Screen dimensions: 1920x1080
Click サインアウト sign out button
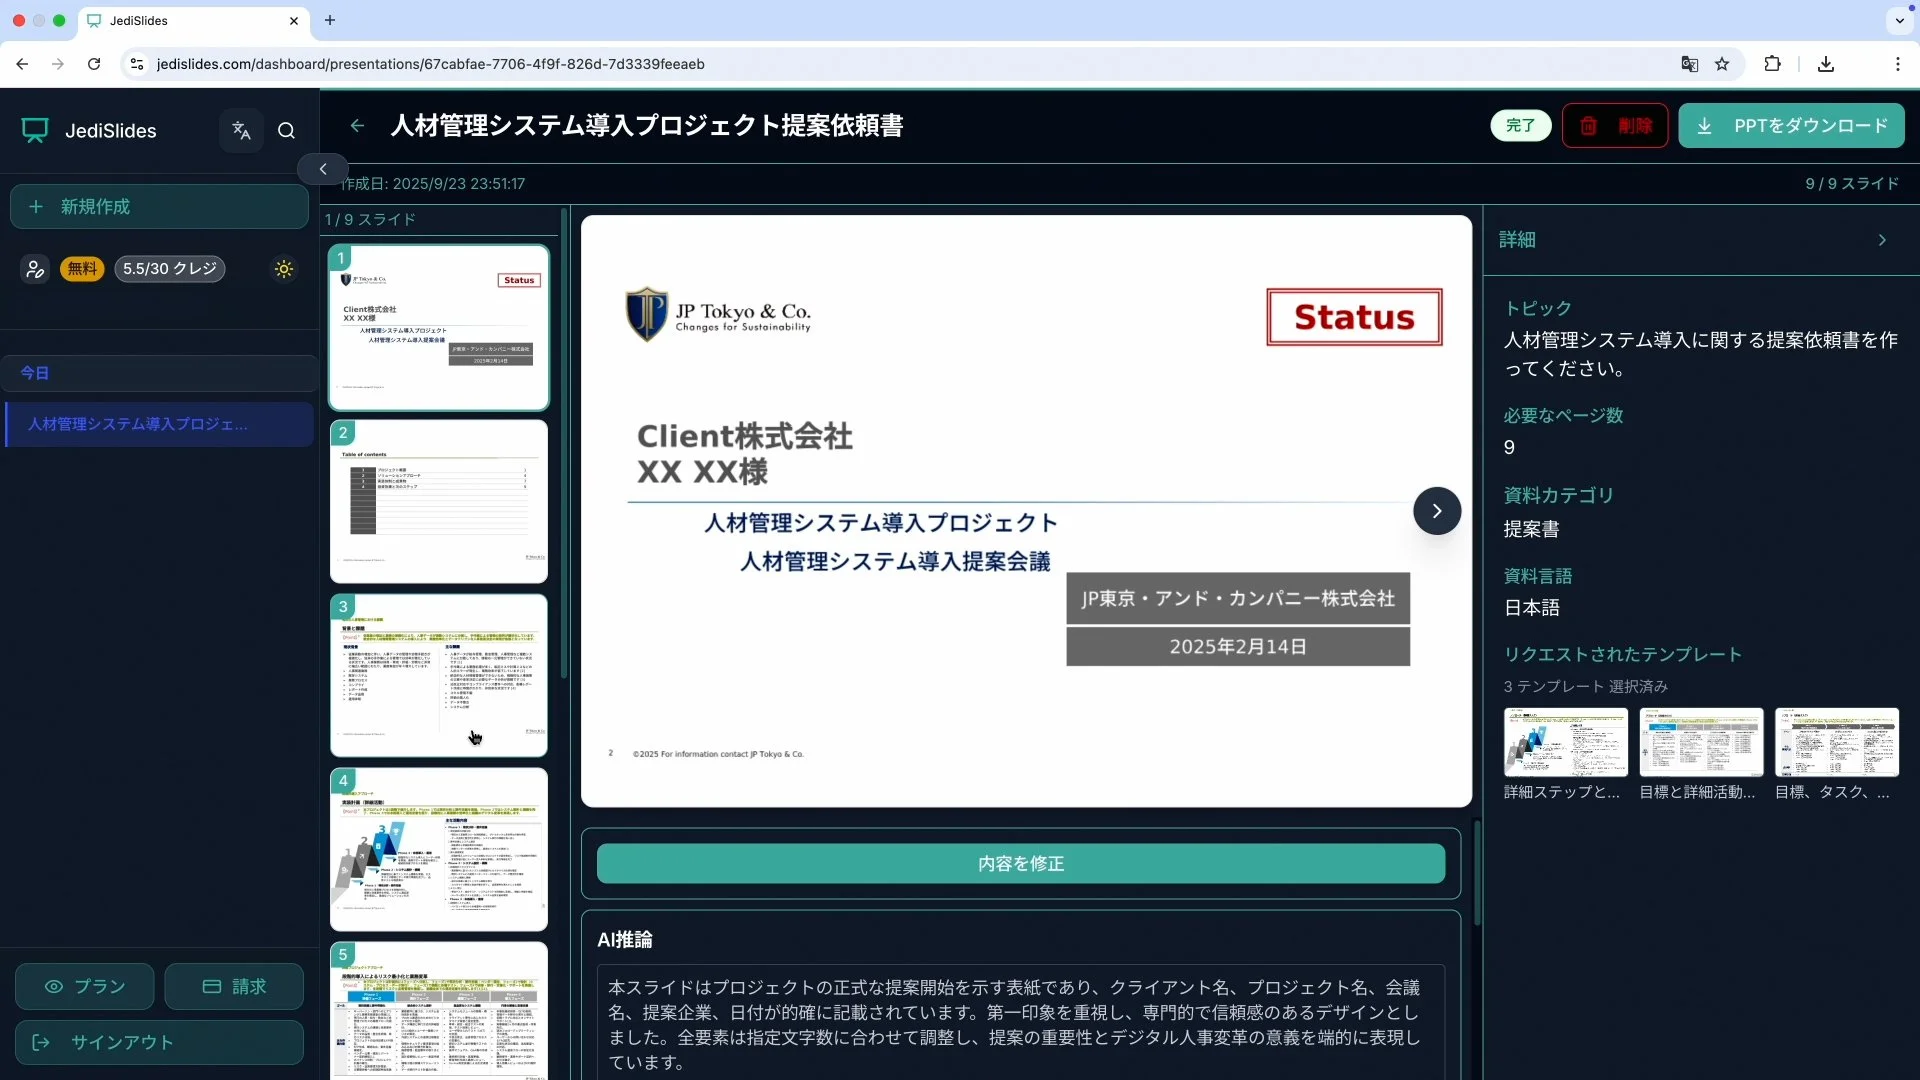(x=159, y=1042)
